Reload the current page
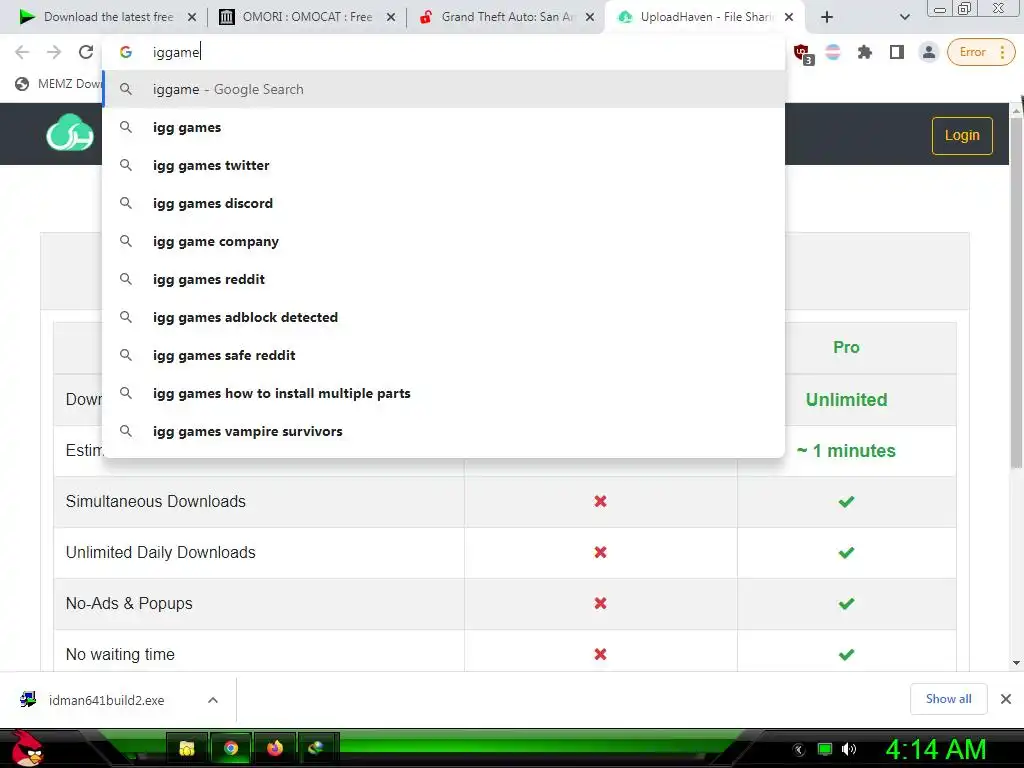This screenshot has height=768, width=1024. pyautogui.click(x=86, y=52)
